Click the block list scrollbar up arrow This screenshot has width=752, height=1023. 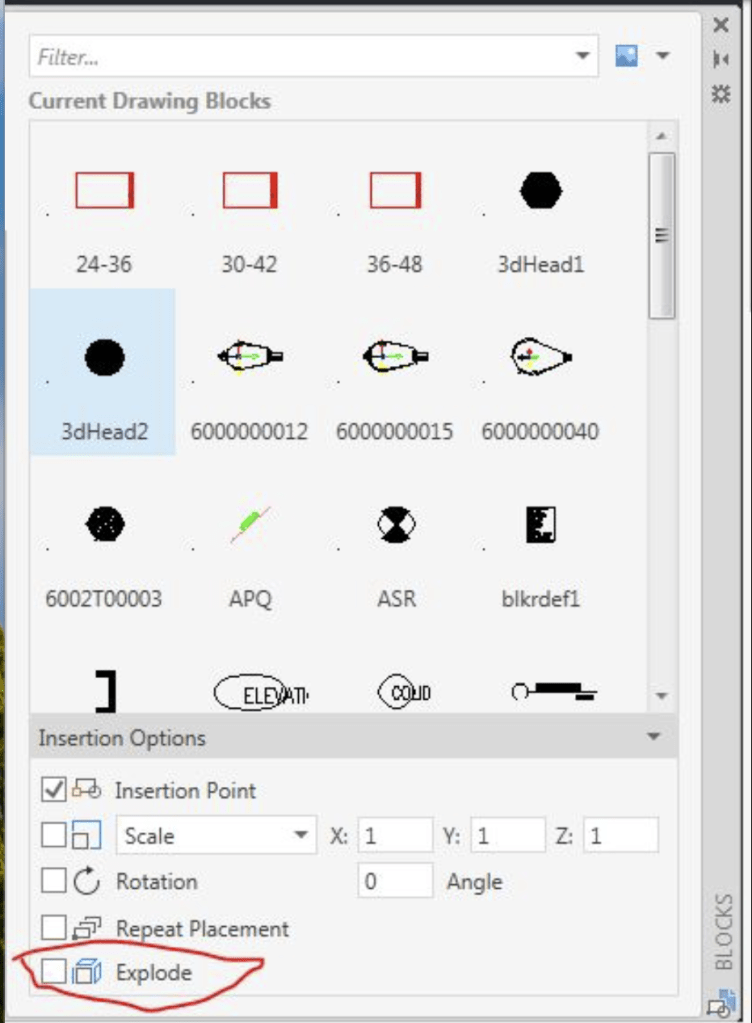click(661, 136)
